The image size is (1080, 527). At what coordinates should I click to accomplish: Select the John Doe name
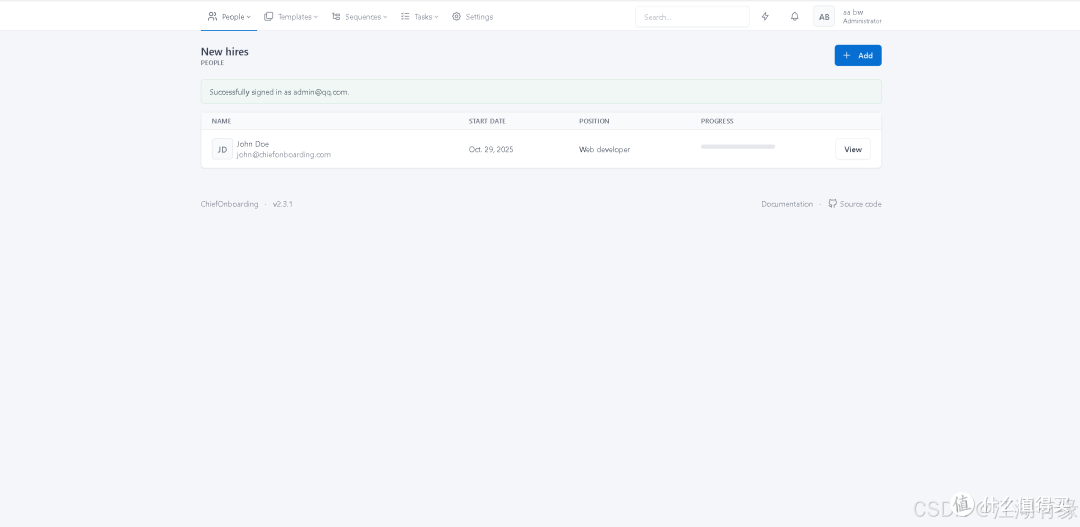253,144
